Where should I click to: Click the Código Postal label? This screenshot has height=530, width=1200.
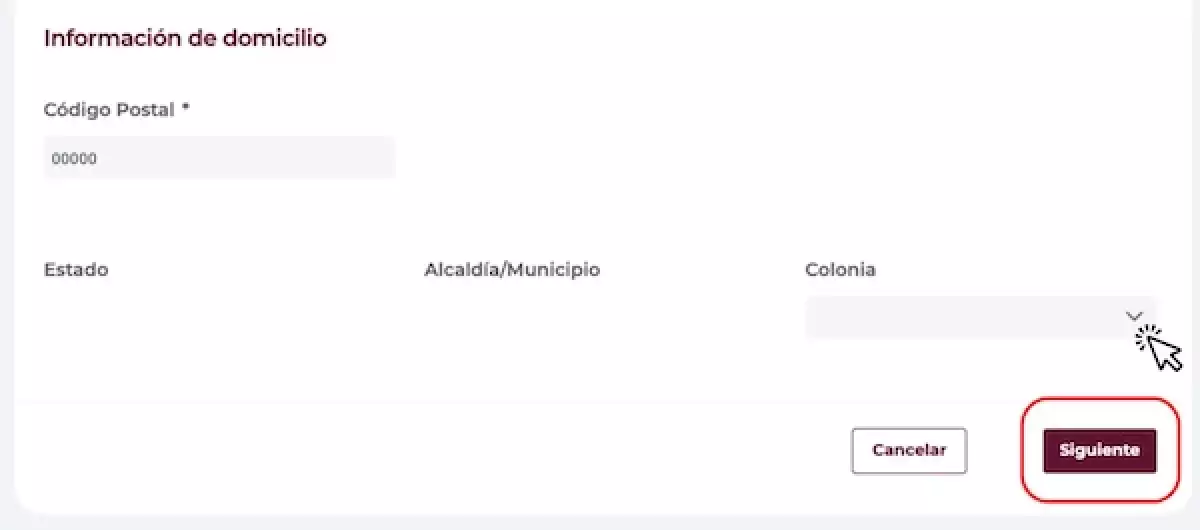(110, 110)
